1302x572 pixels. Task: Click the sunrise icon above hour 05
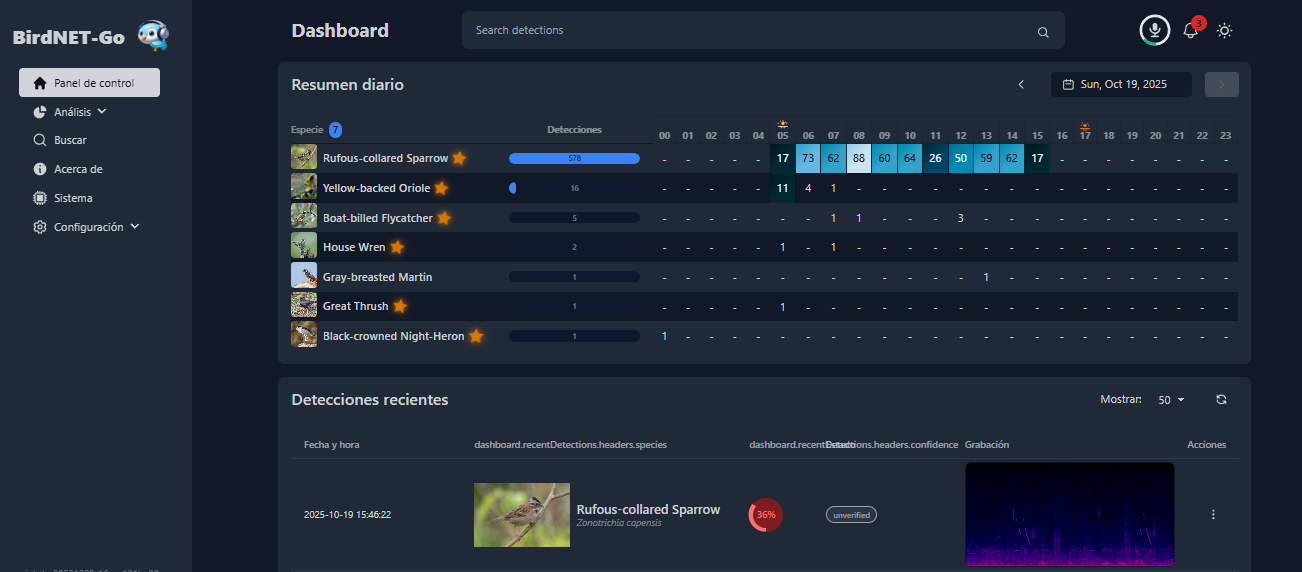click(783, 124)
